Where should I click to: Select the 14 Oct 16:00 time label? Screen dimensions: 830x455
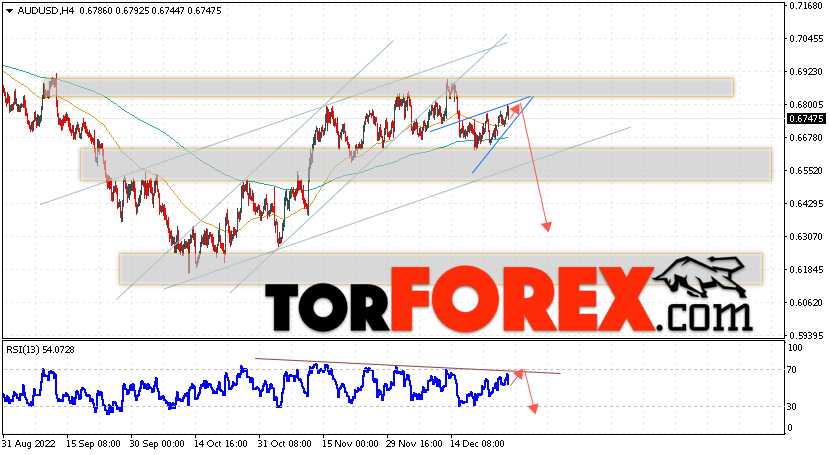221,443
